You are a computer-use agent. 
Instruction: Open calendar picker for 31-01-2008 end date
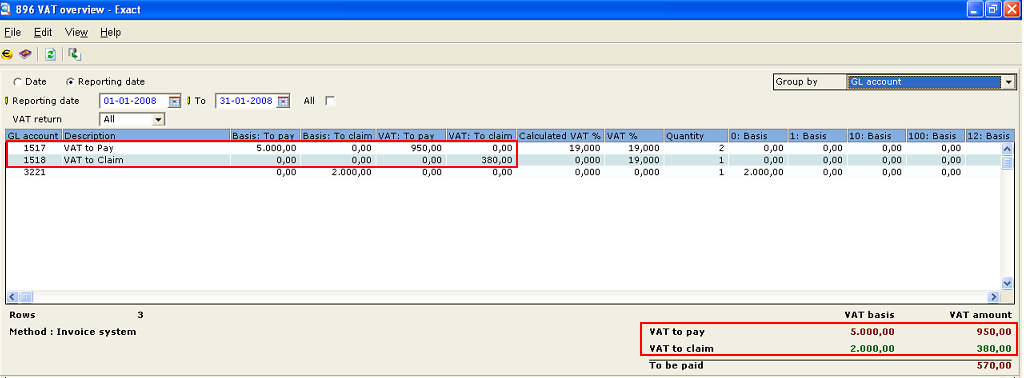[283, 101]
